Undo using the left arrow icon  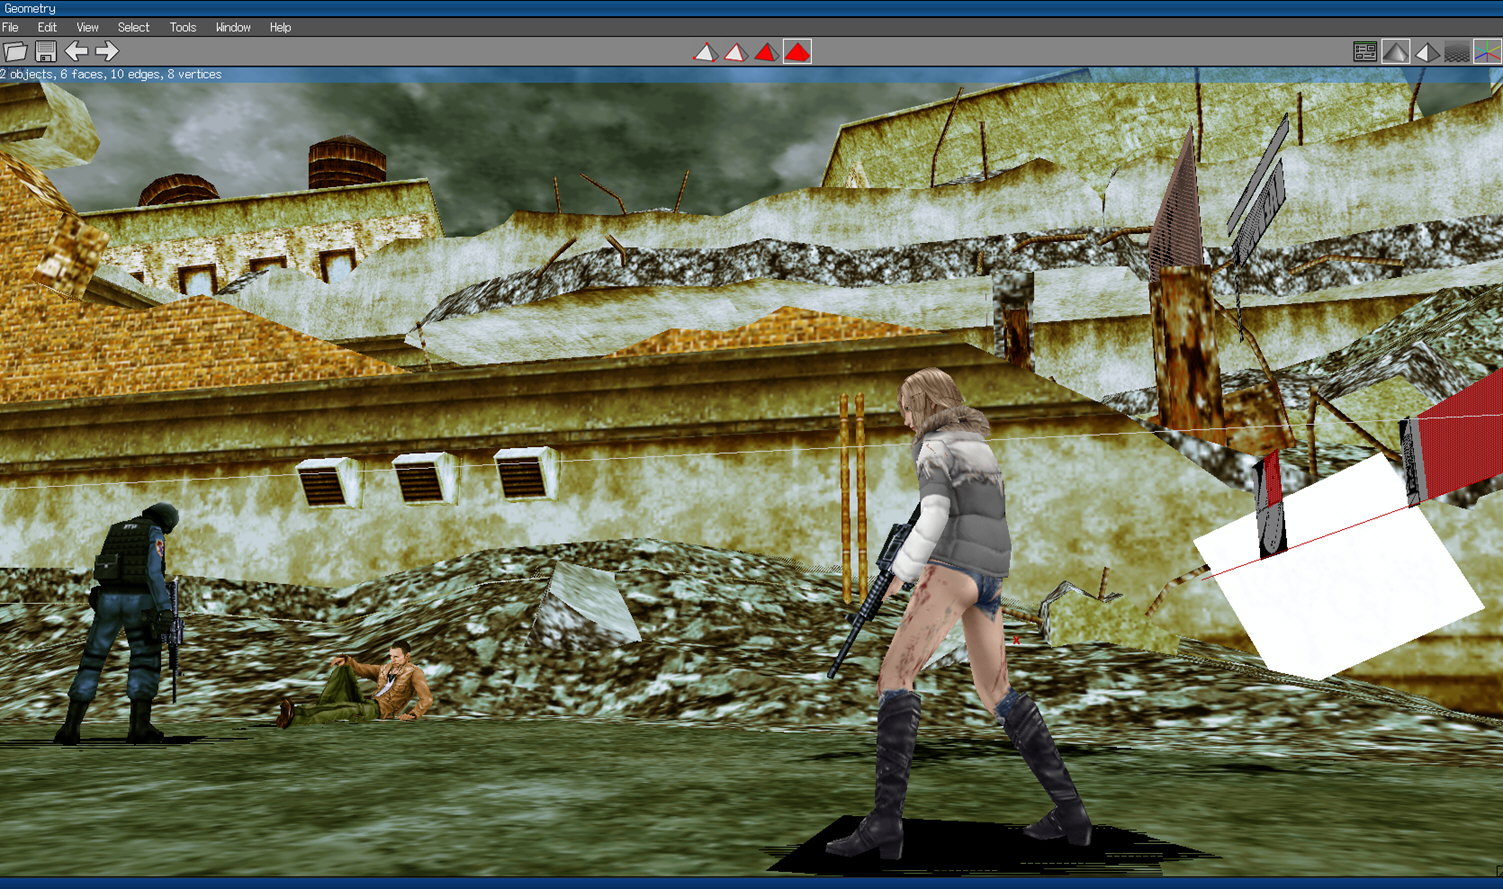coord(76,51)
